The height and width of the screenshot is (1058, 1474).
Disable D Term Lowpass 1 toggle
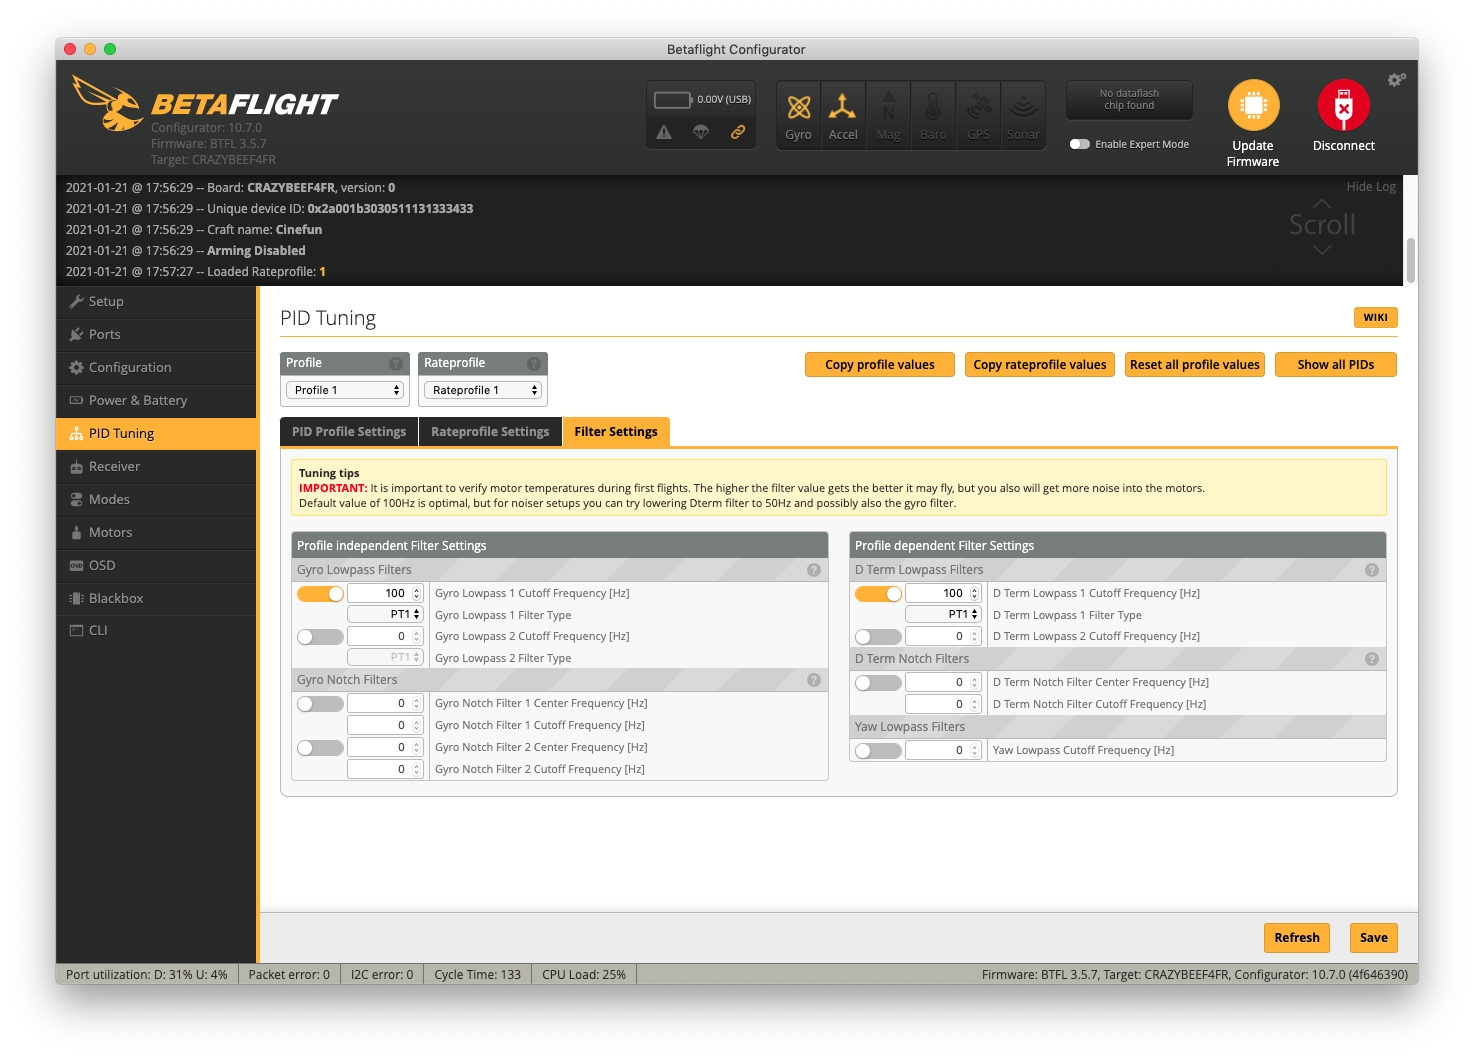878,594
